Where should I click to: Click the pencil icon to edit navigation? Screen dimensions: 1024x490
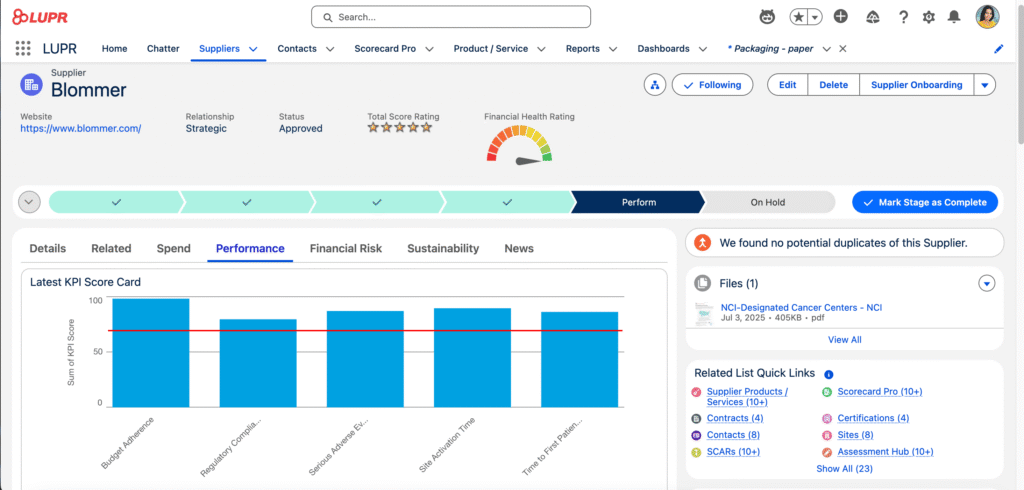tap(998, 48)
